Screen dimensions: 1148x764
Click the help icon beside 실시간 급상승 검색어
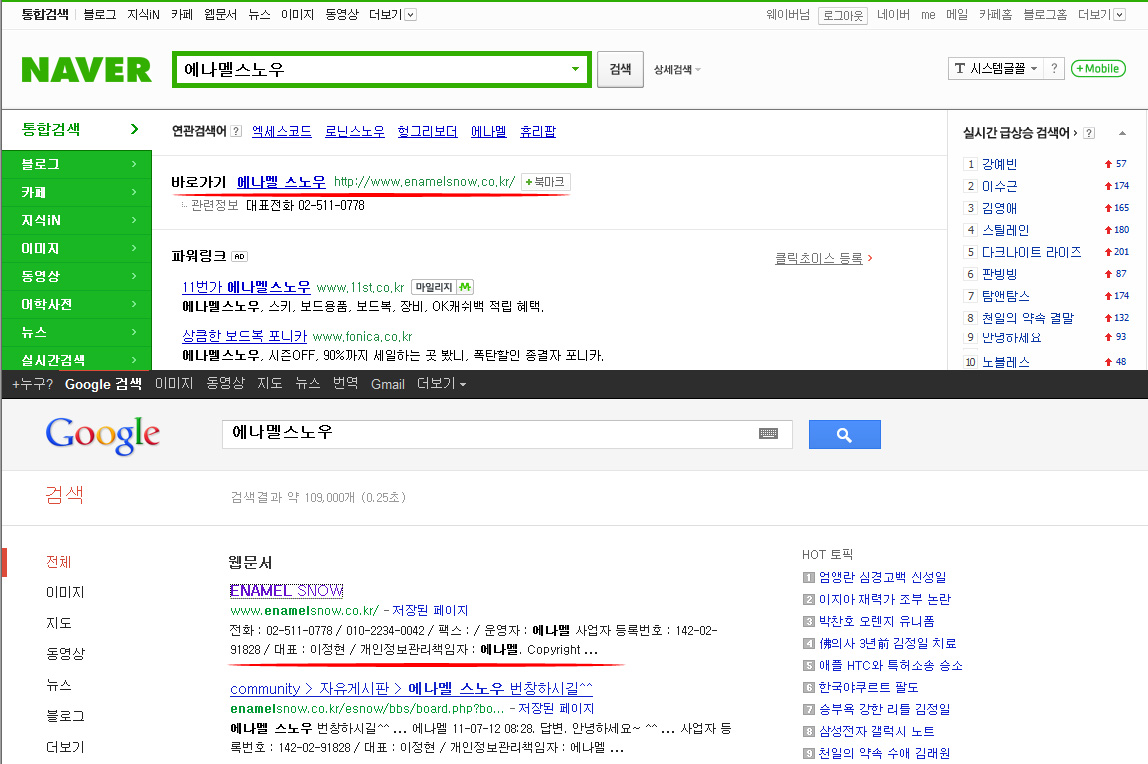tap(1089, 132)
